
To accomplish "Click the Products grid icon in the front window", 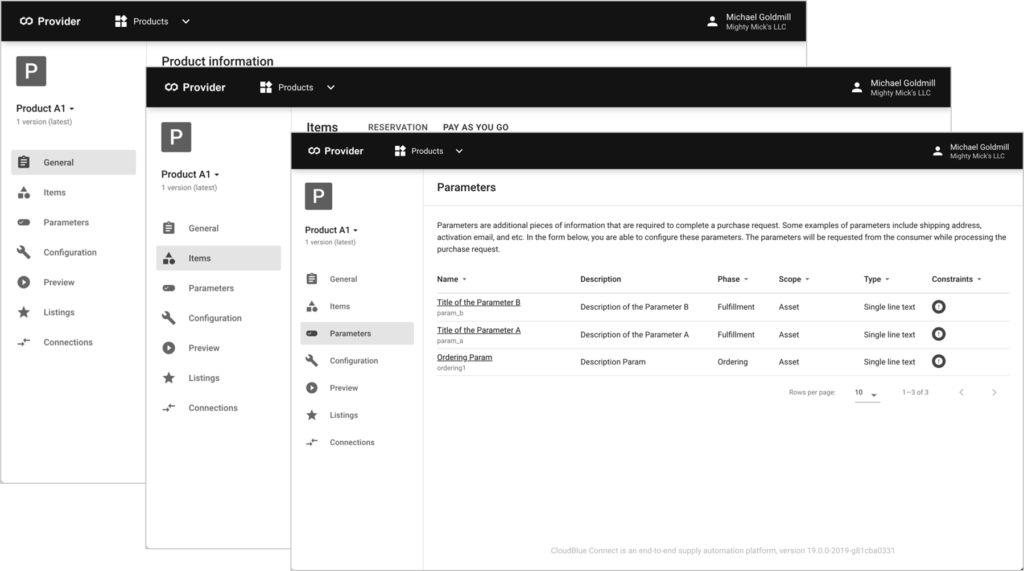I will tap(400, 151).
